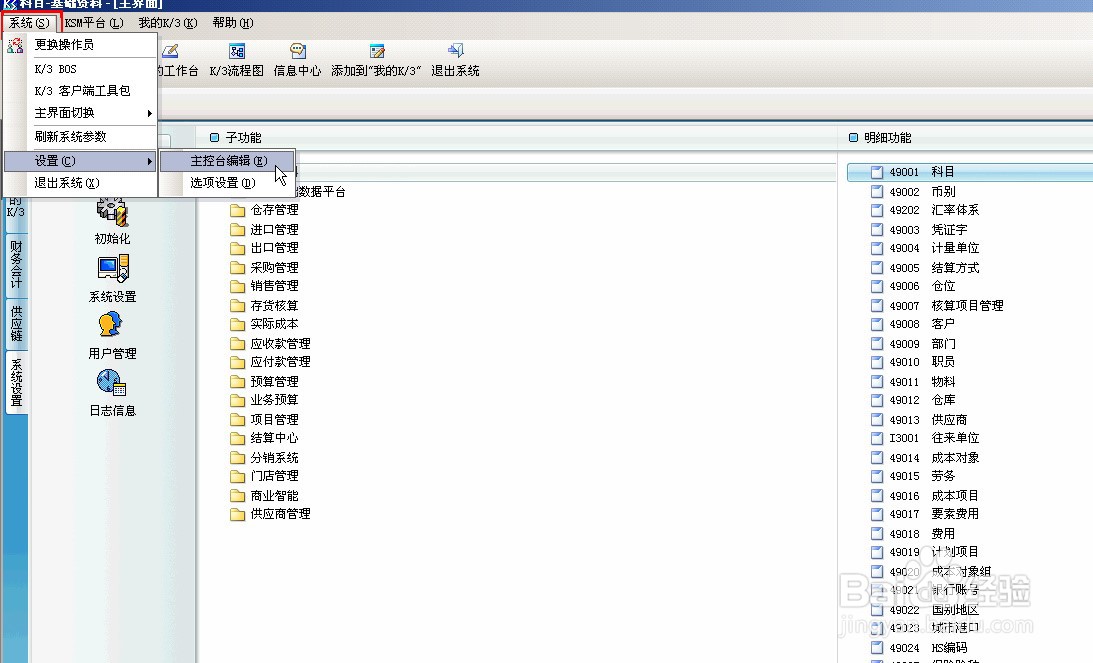Open the K/3流程图 toolbar icon
The width and height of the screenshot is (1093, 663).
237,57
